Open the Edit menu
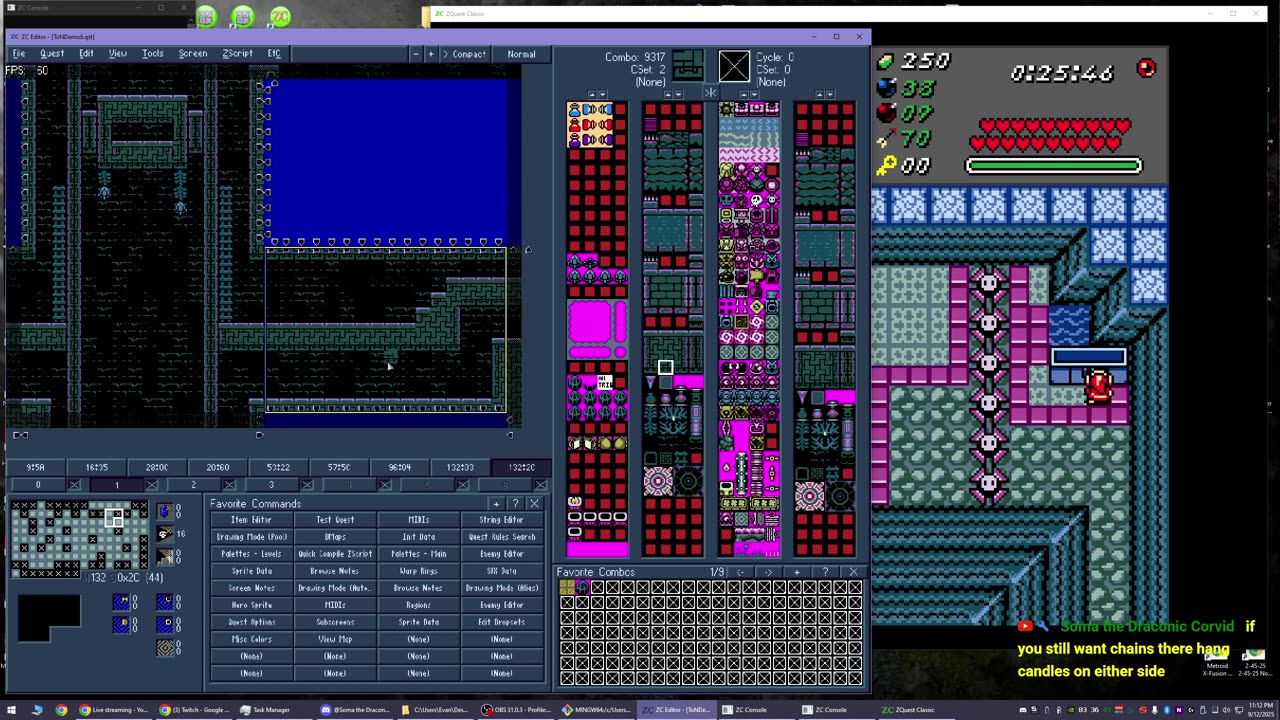 (87, 54)
